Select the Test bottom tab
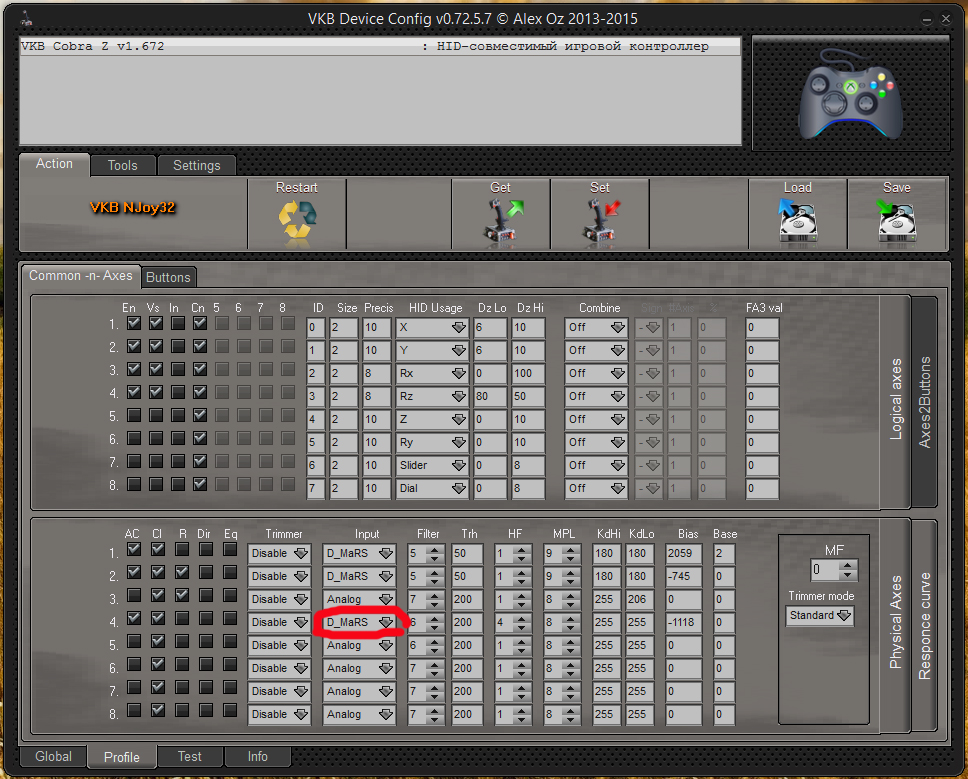This screenshot has width=968, height=779. tap(190, 756)
